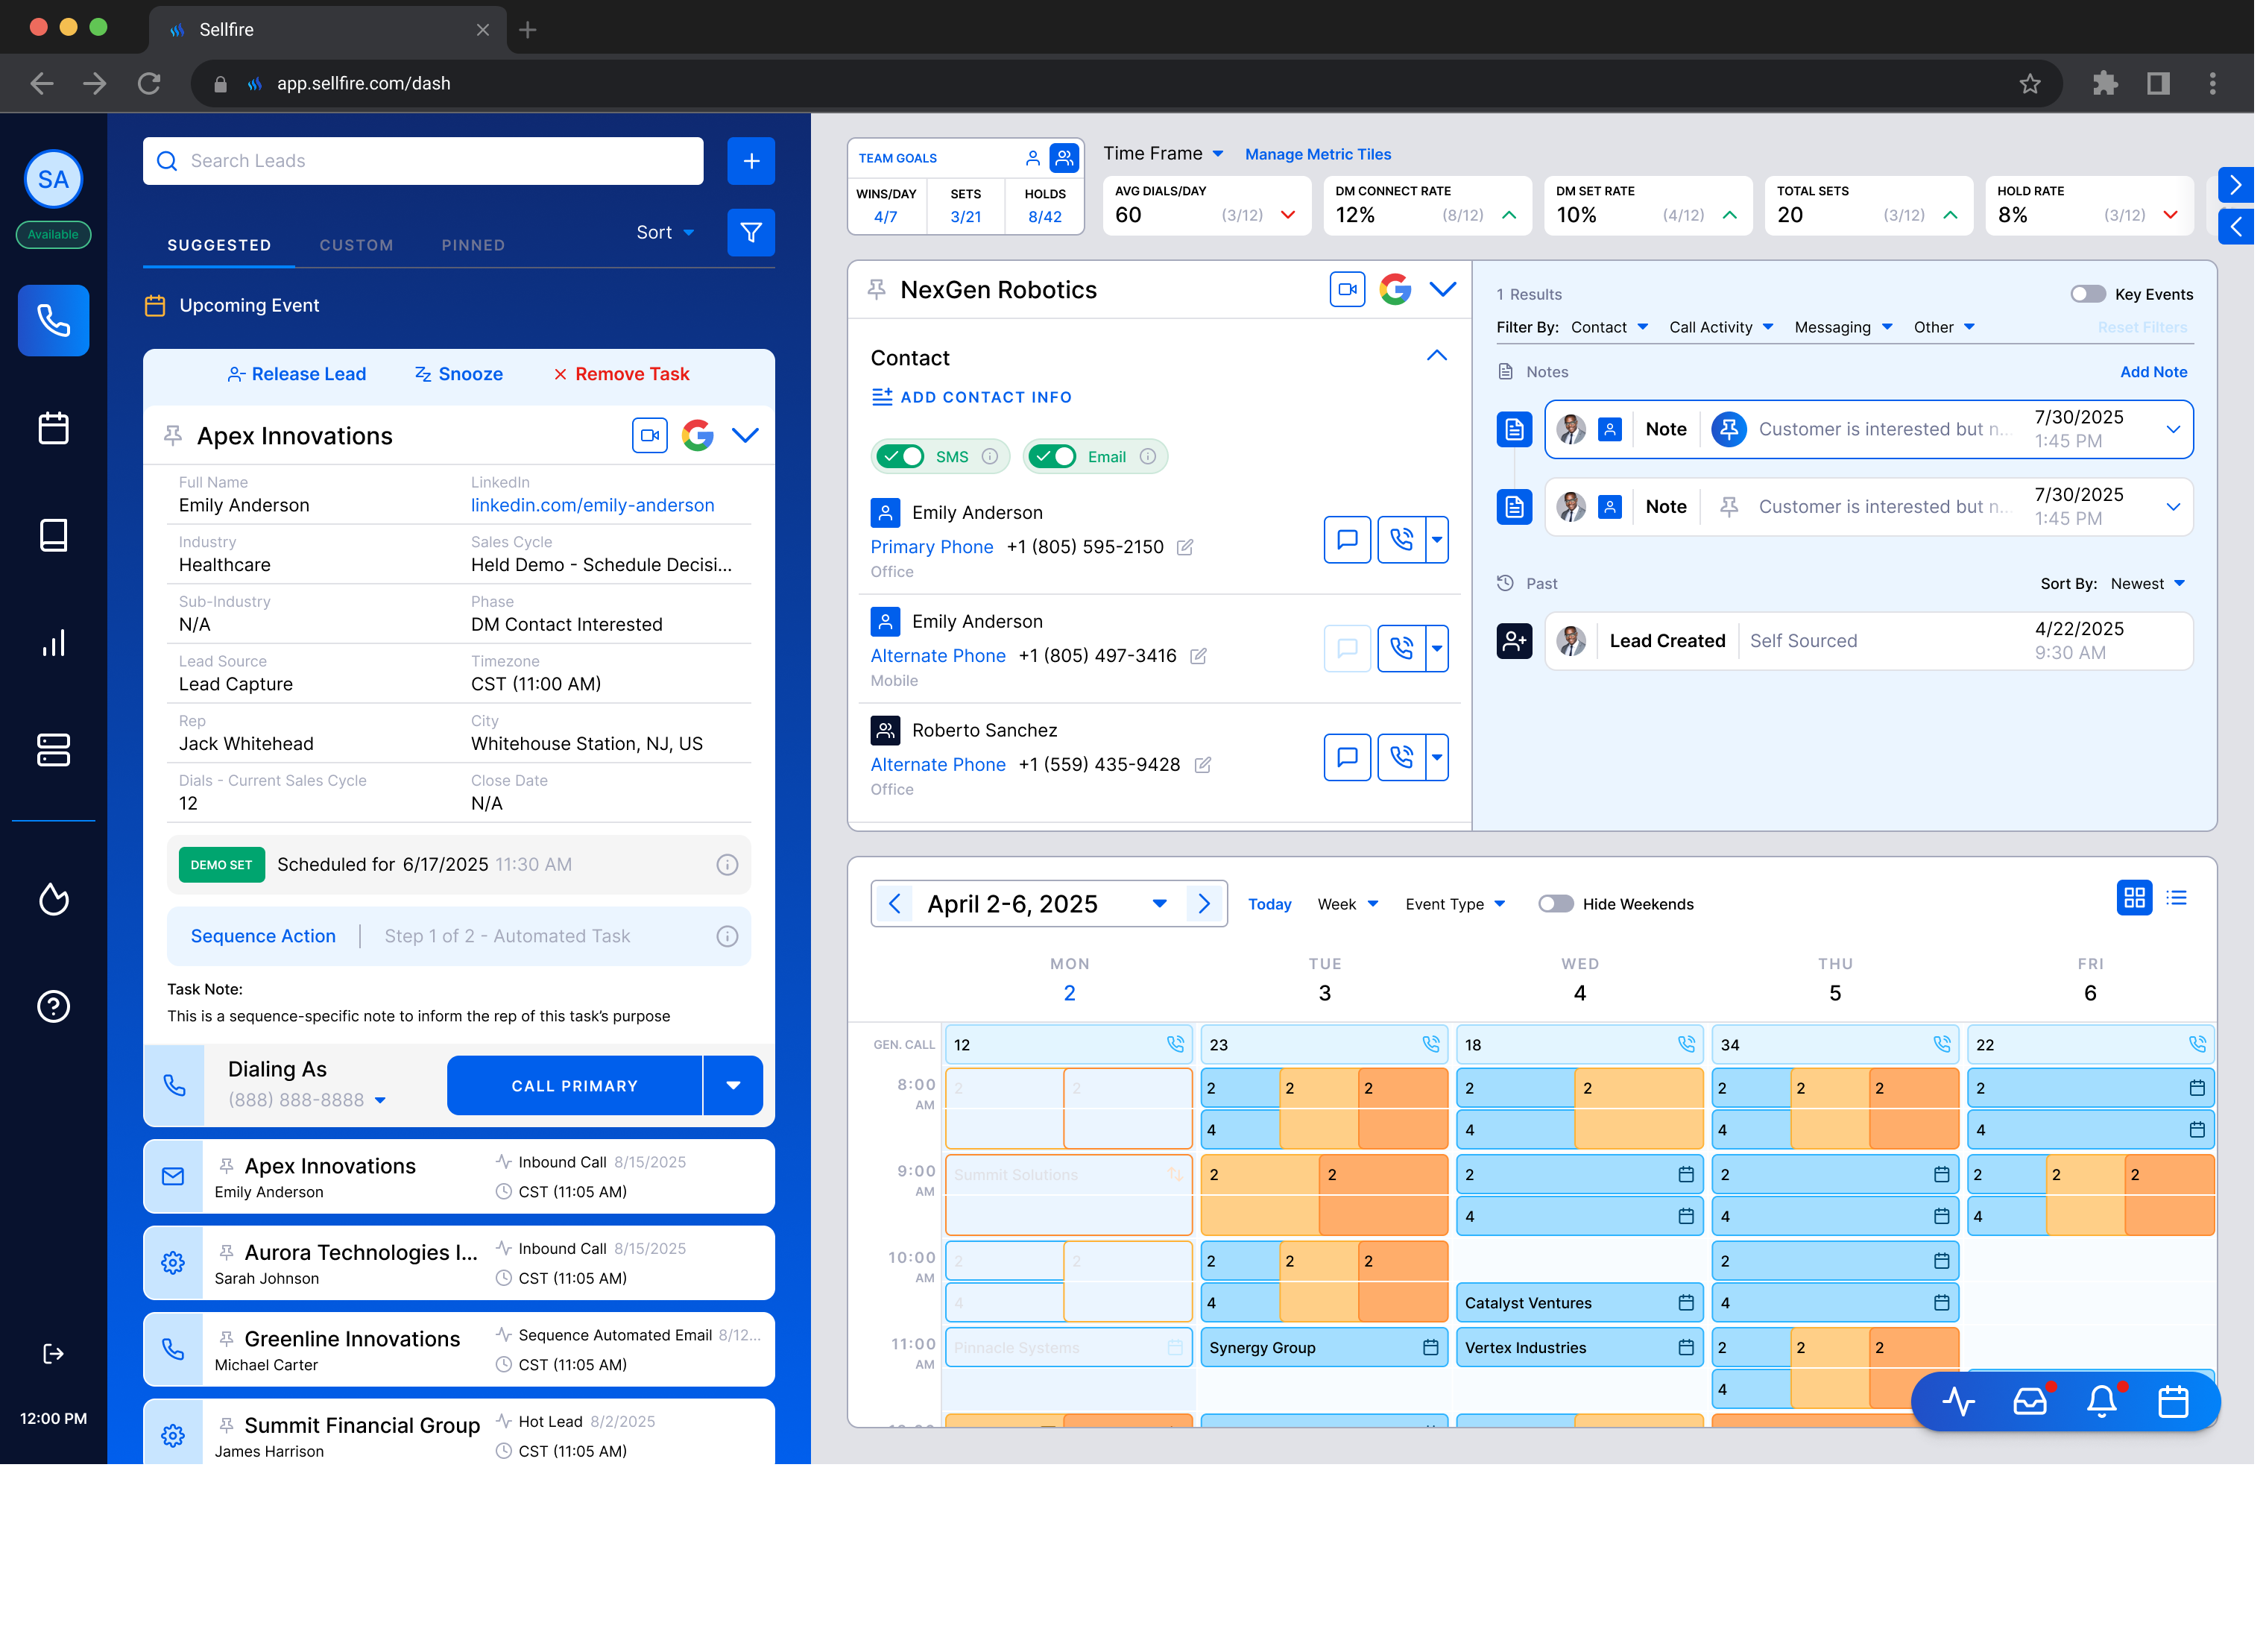The width and height of the screenshot is (2266, 1652).
Task: Switch to the Pinned tab
Action: pos(473,245)
